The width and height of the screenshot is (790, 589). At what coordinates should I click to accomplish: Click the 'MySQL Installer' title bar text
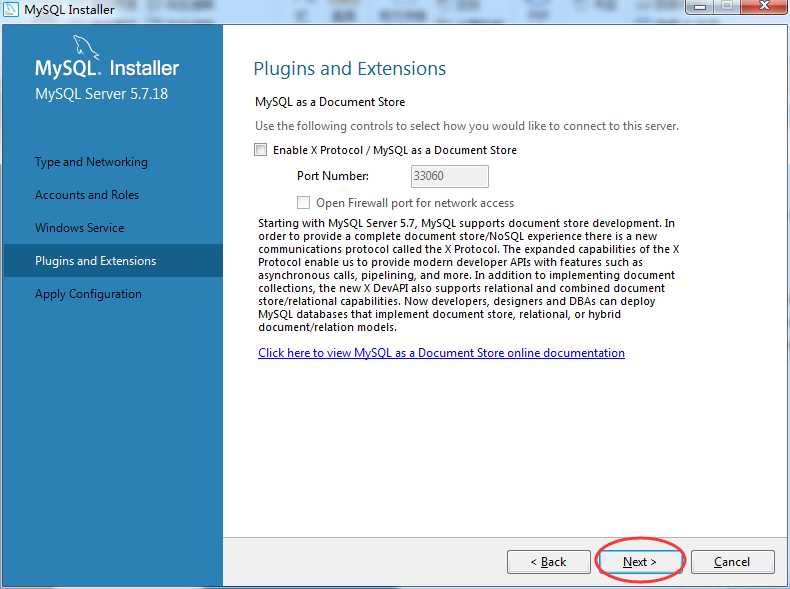pyautogui.click(x=69, y=9)
